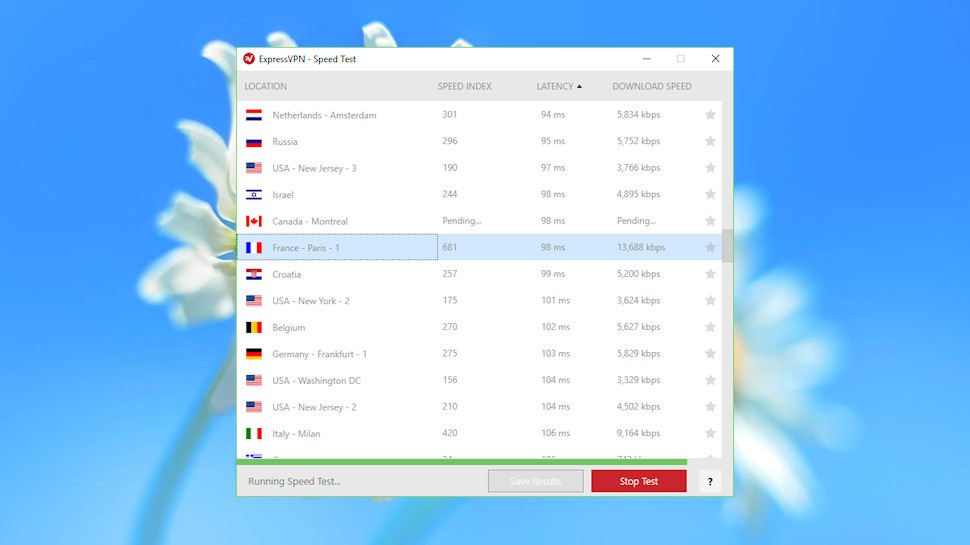
Task: Sort by the LOCATION column header
Action: (265, 87)
